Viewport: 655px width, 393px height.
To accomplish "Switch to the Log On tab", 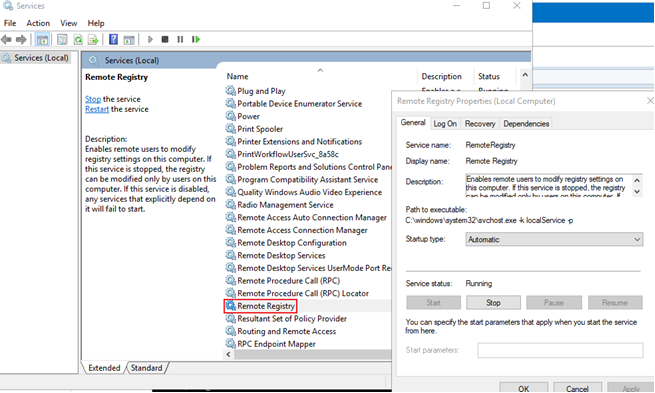I will tap(445, 124).
